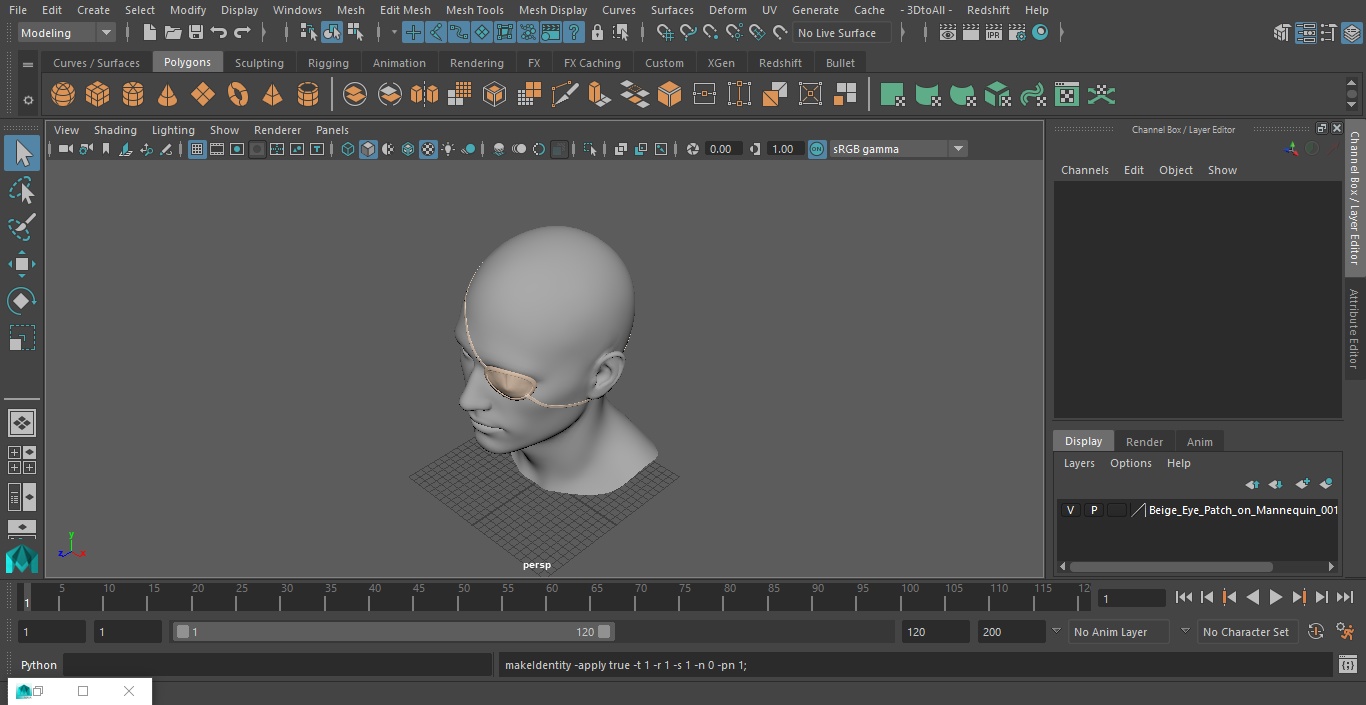This screenshot has width=1366, height=705.
Task: Open the Edit Mesh menu
Action: click(405, 10)
